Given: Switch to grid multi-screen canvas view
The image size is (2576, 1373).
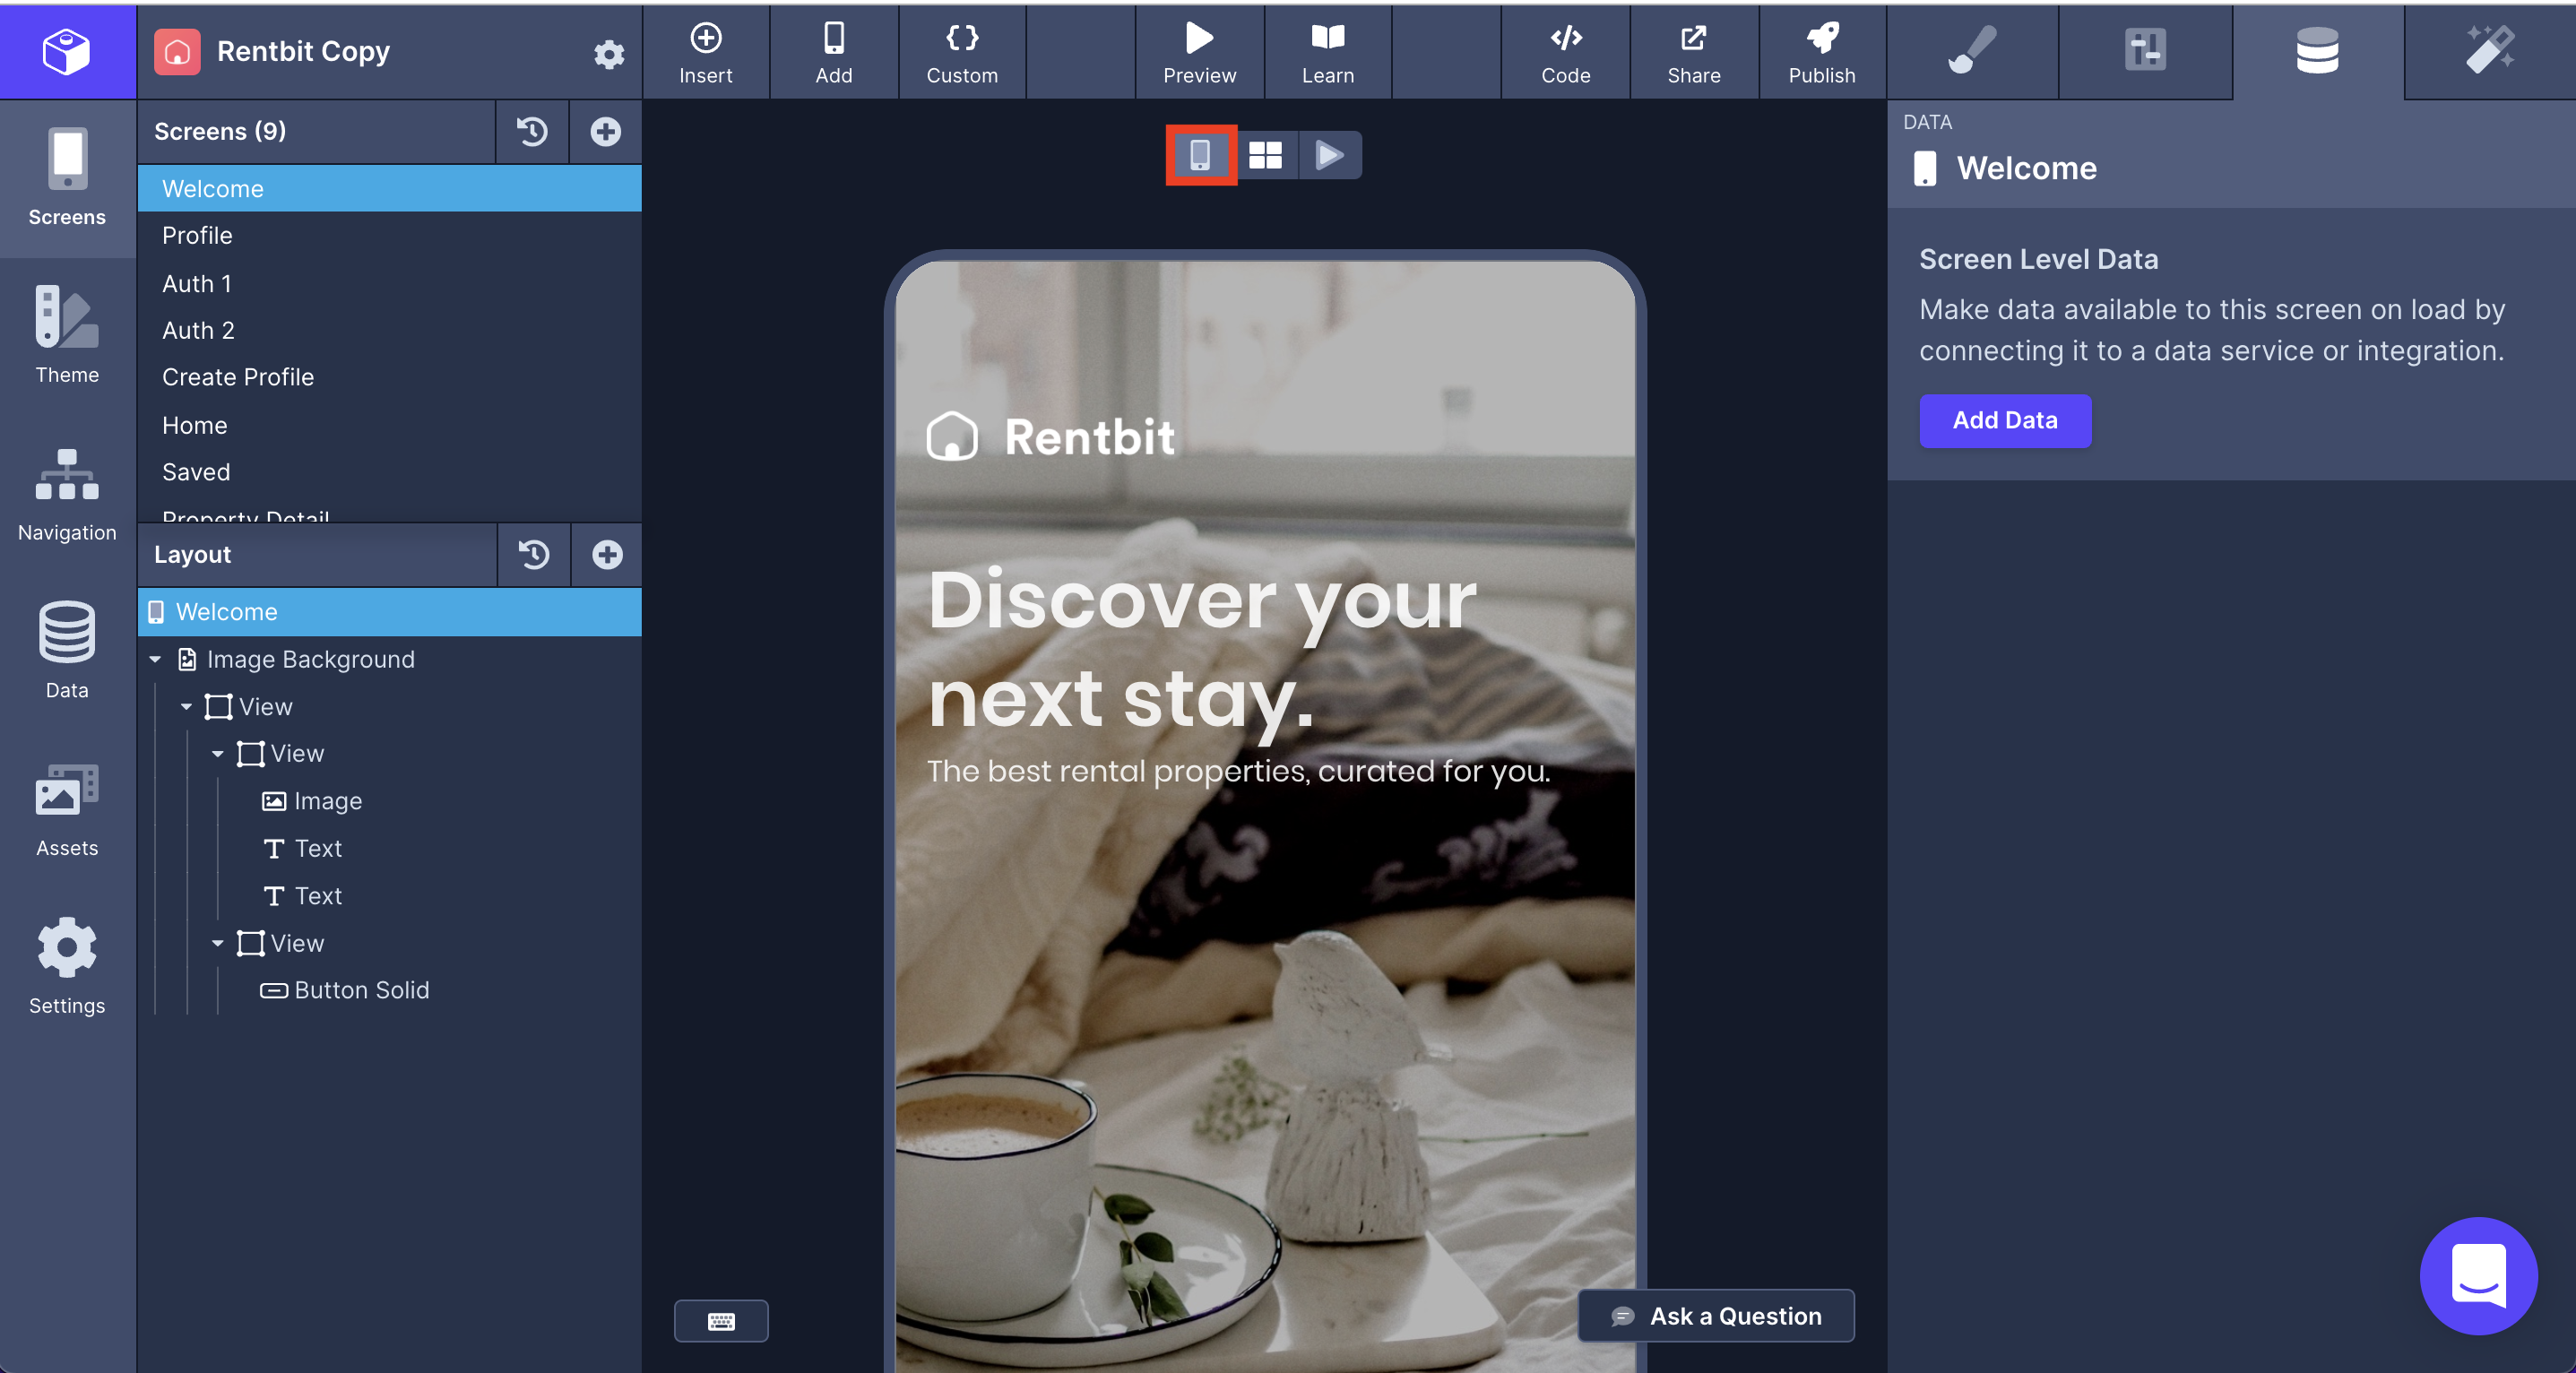Looking at the screenshot, I should point(1265,155).
